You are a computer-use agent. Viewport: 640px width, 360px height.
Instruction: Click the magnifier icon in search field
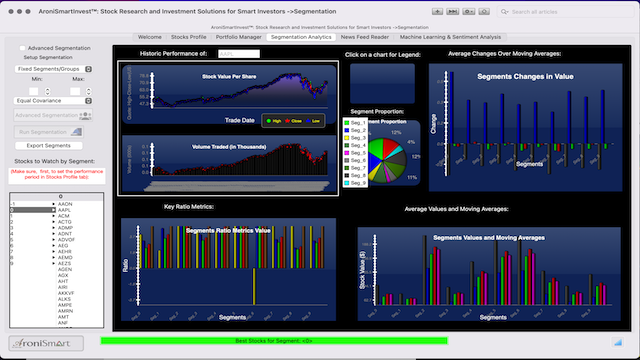(x=504, y=12)
